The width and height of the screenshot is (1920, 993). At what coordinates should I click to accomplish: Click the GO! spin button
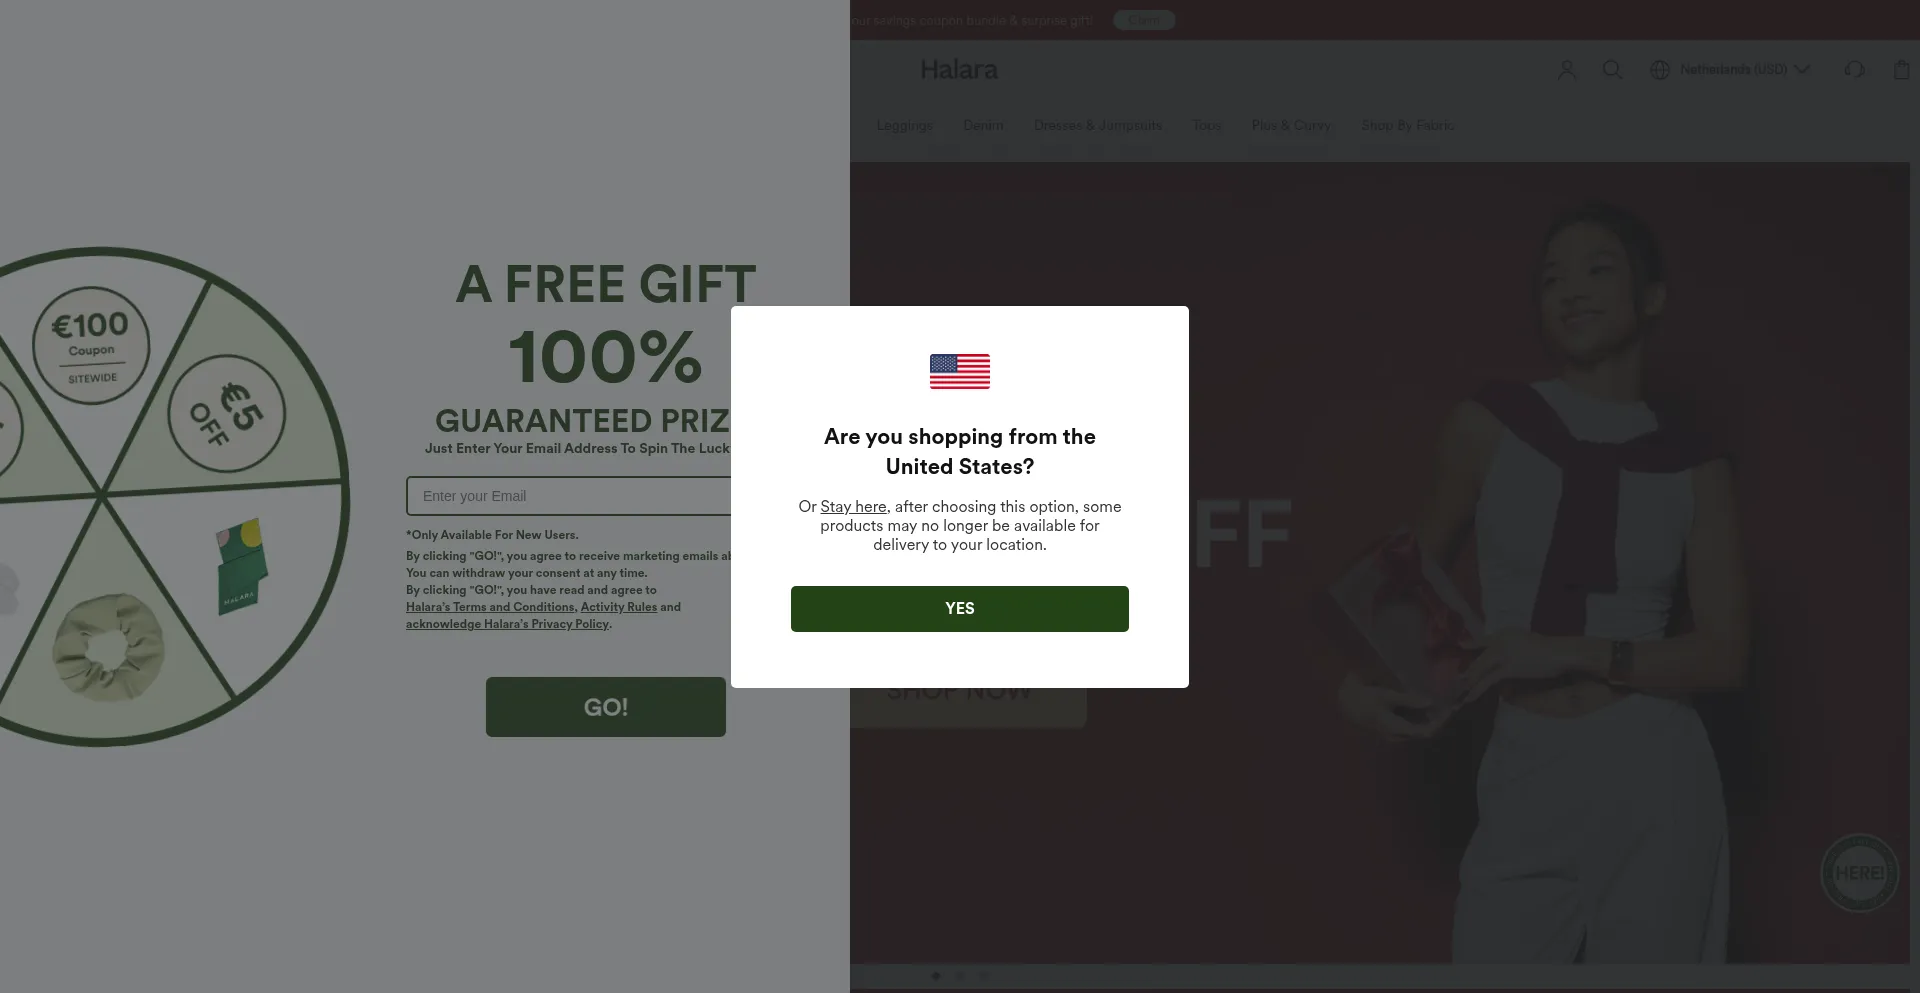[x=606, y=707]
